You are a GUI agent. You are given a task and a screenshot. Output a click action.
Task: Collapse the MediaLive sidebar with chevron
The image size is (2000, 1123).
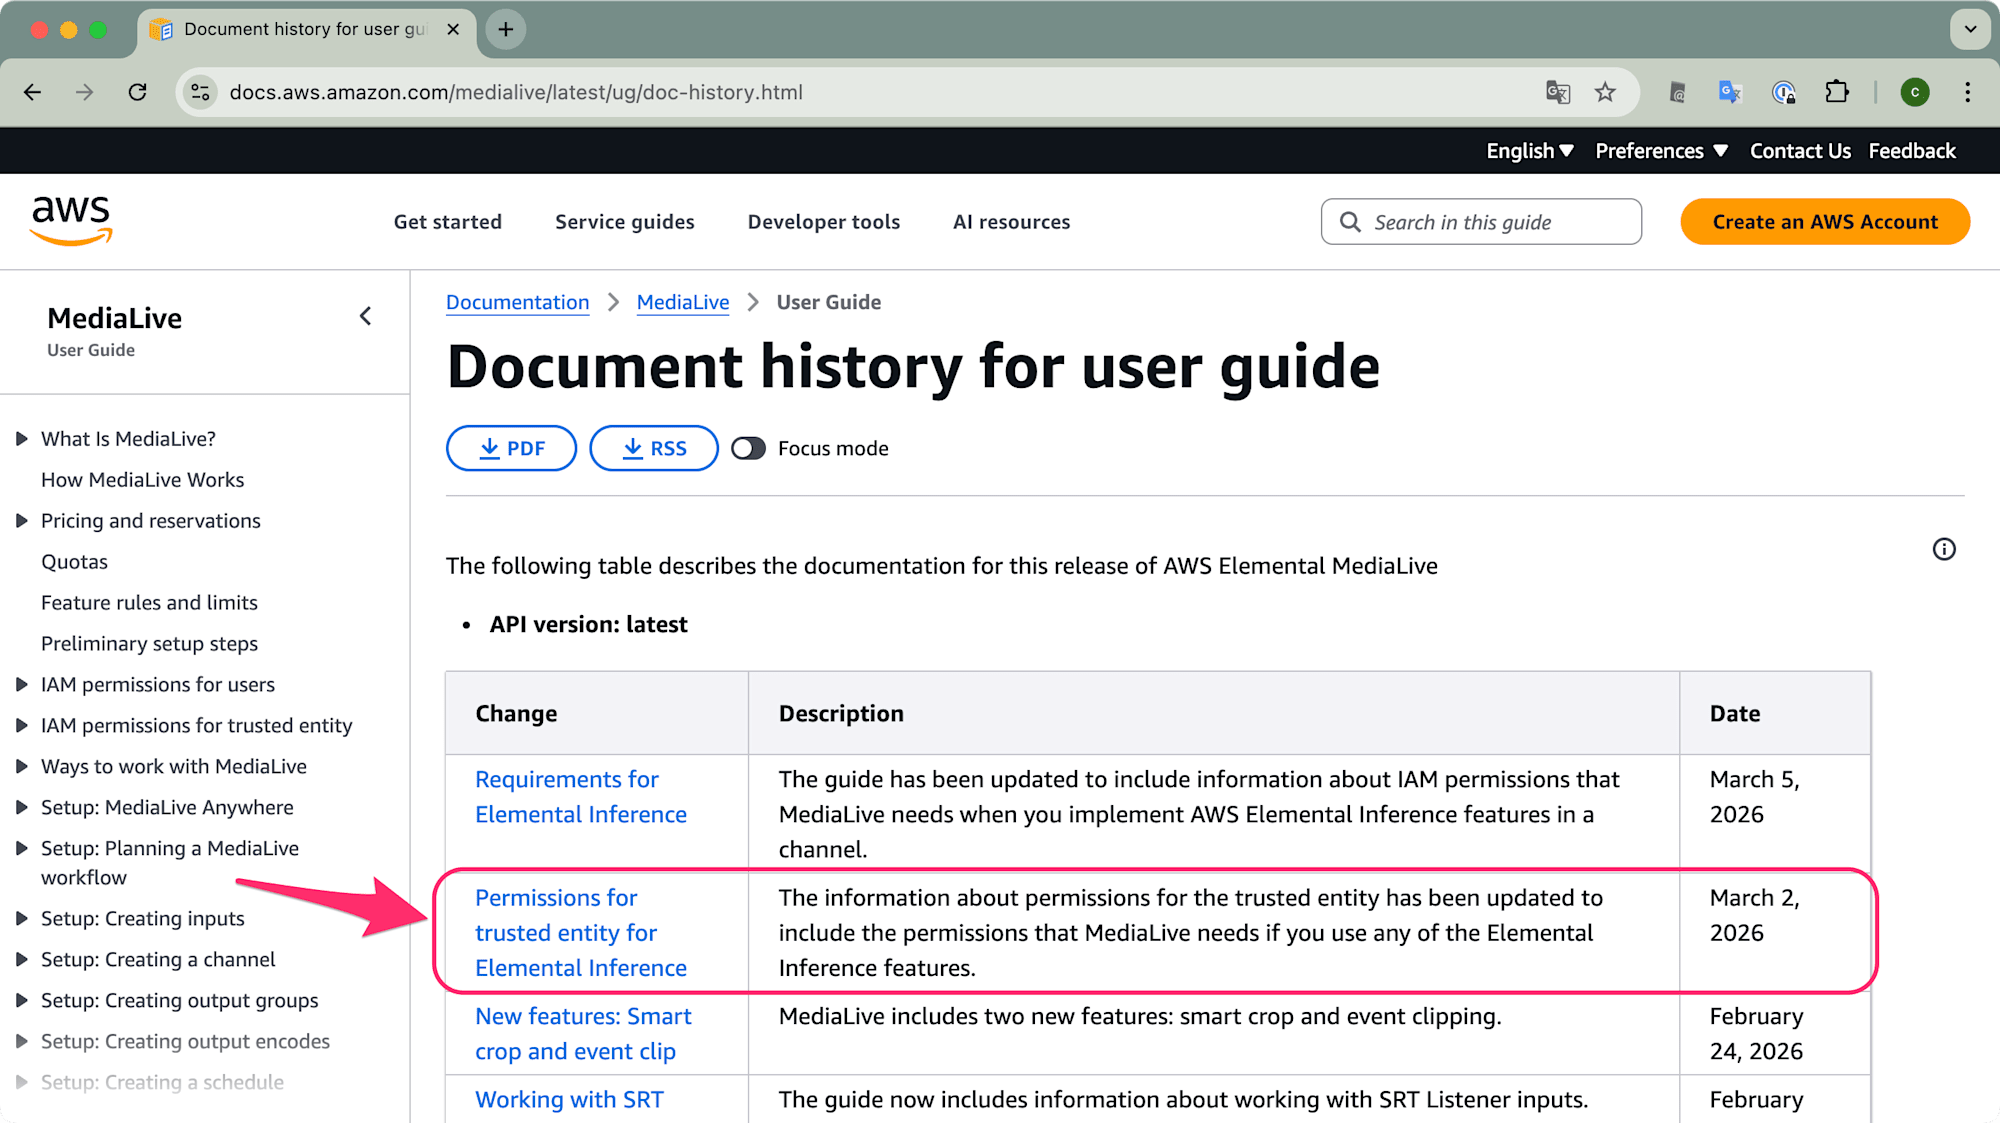[x=365, y=316]
